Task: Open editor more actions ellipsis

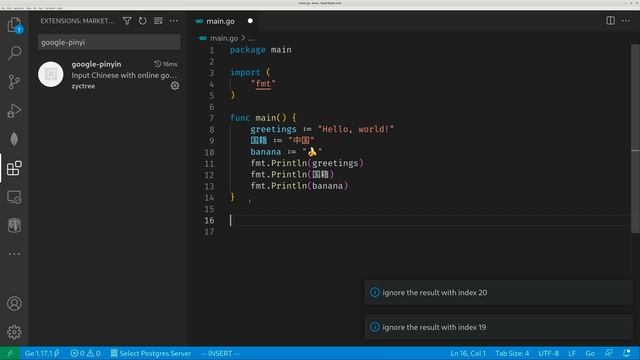Action: (x=626, y=20)
